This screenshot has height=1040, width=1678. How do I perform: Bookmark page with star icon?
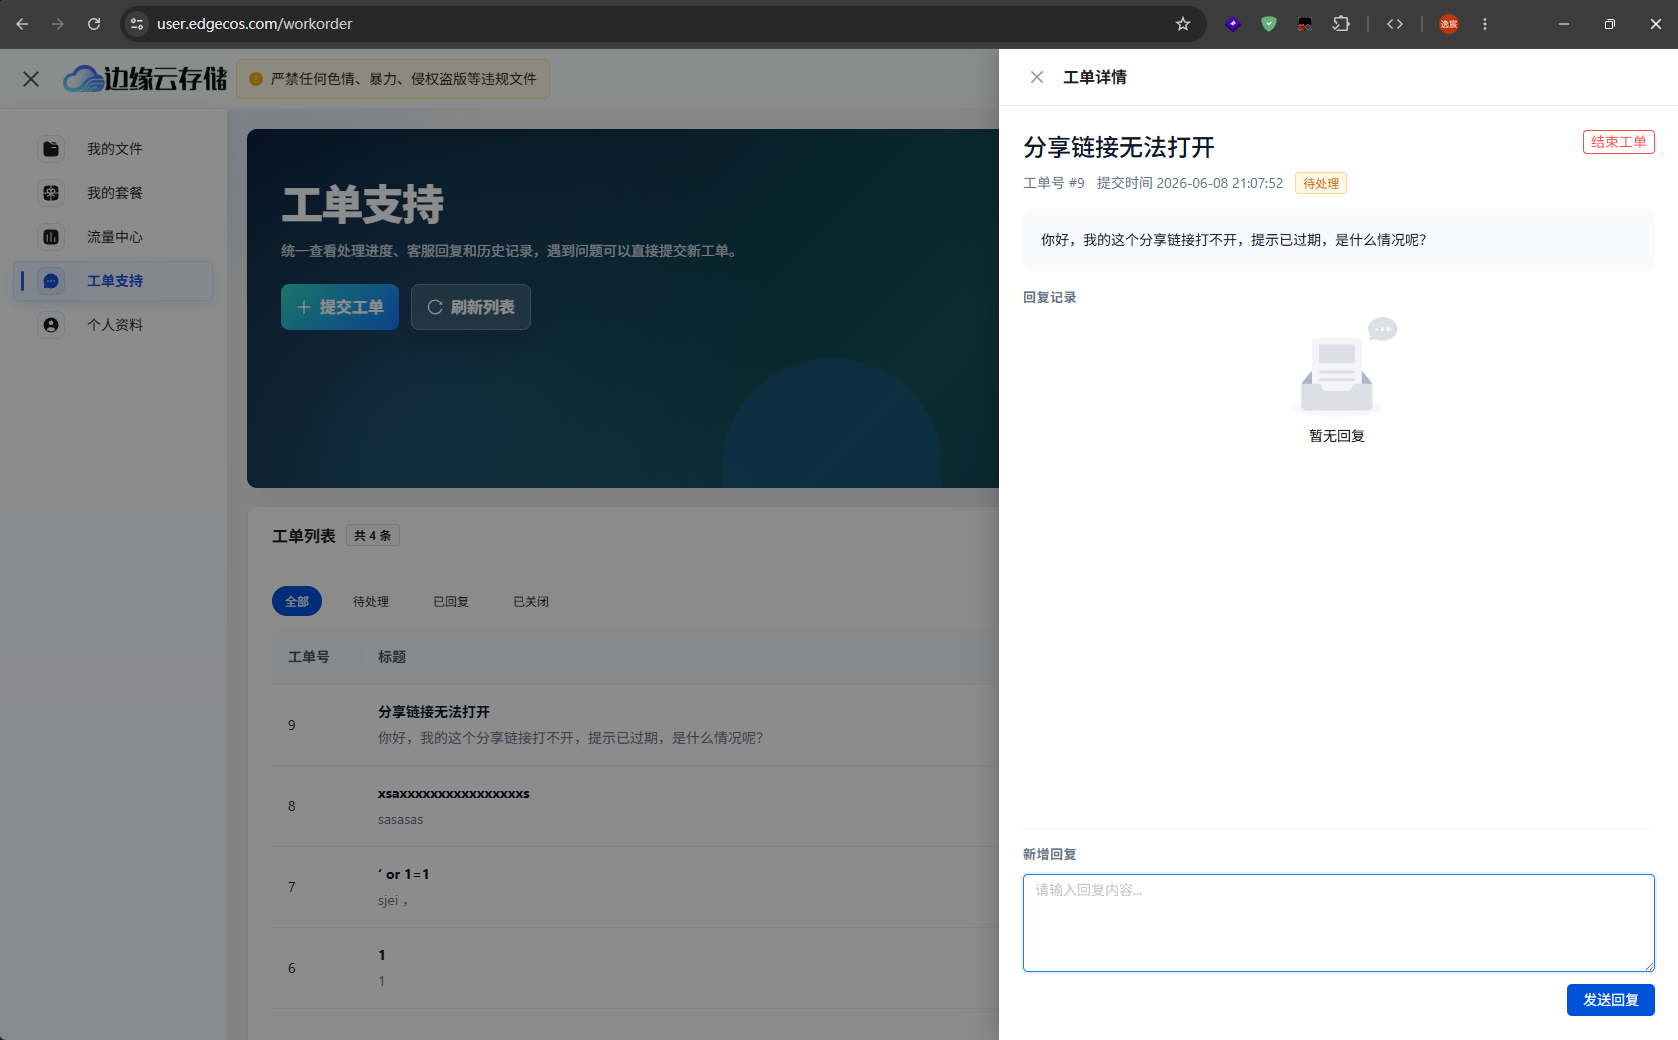(1183, 24)
